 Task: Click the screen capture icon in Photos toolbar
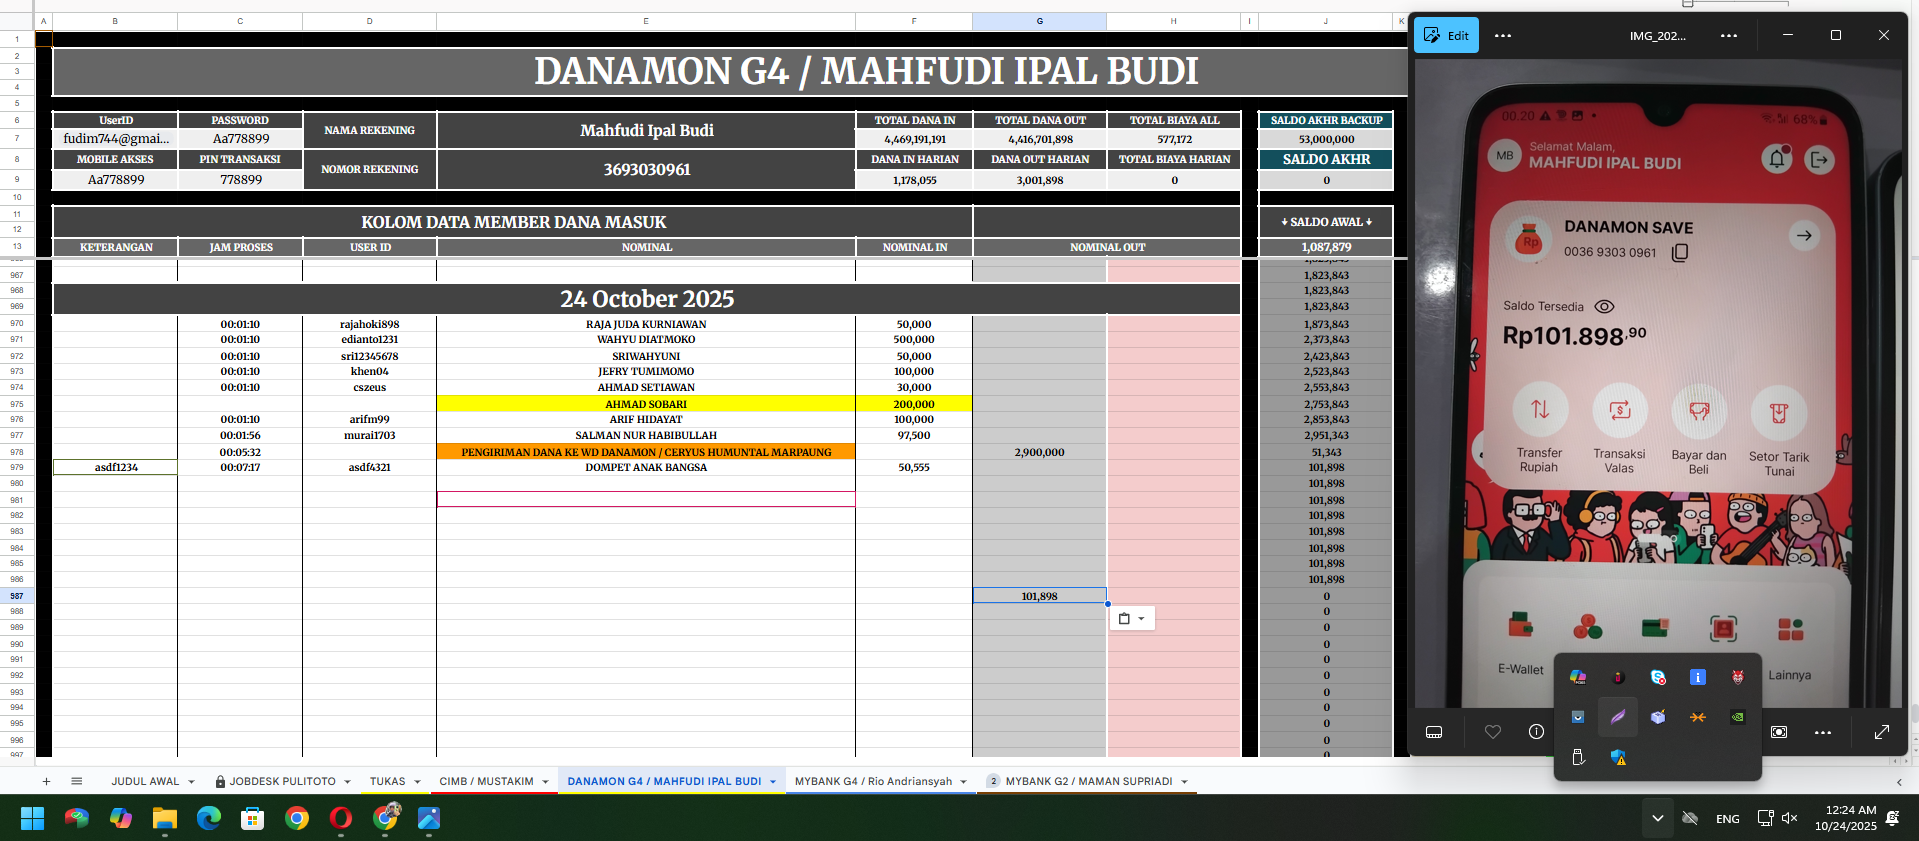pos(1779,732)
